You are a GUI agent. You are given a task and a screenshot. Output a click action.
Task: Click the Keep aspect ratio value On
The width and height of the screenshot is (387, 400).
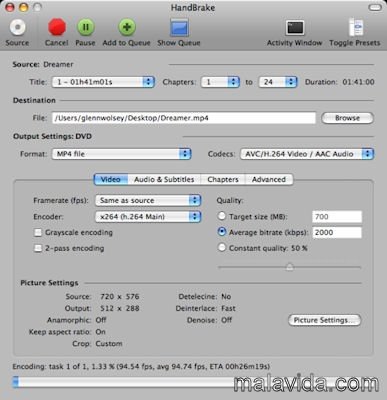(100, 332)
